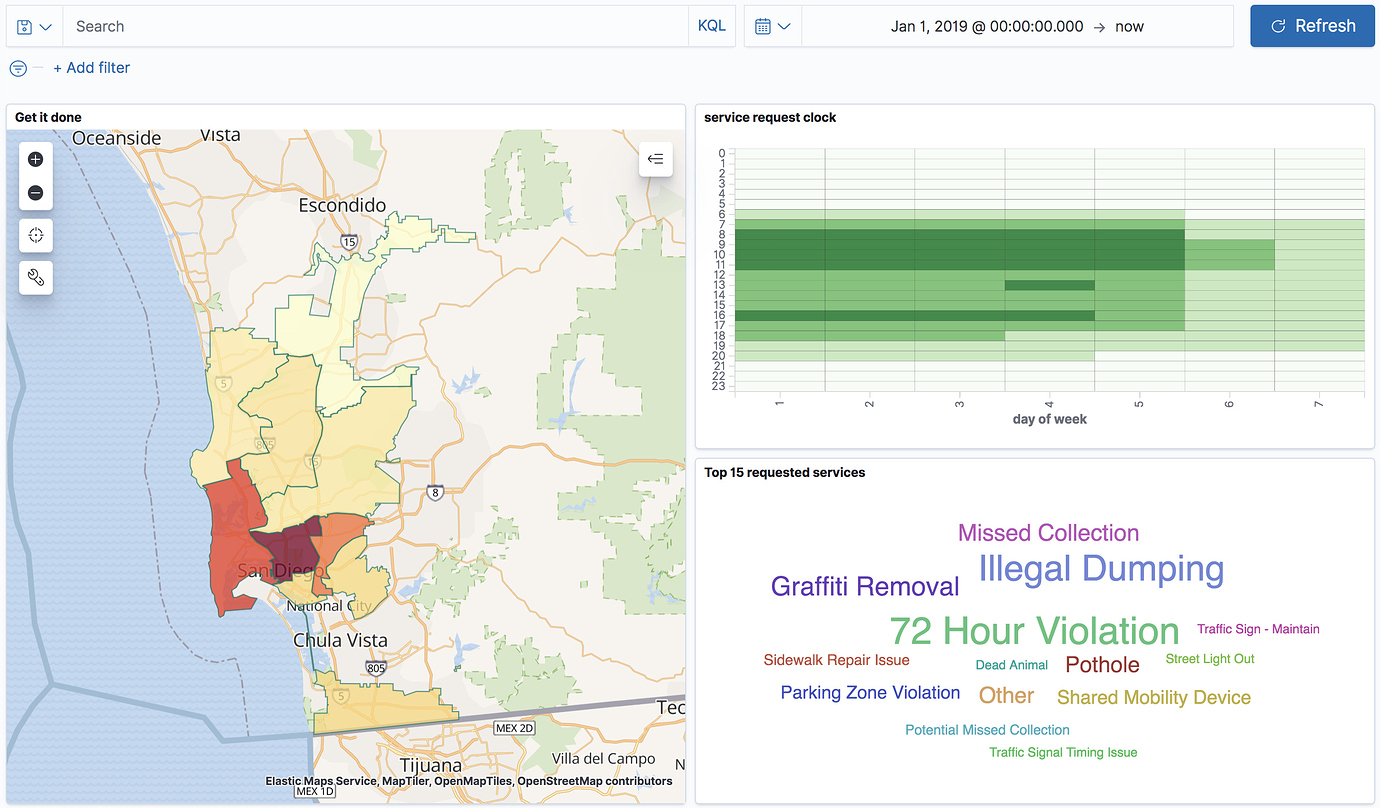Select Illegal Dumping in the word cloud

click(1099, 568)
